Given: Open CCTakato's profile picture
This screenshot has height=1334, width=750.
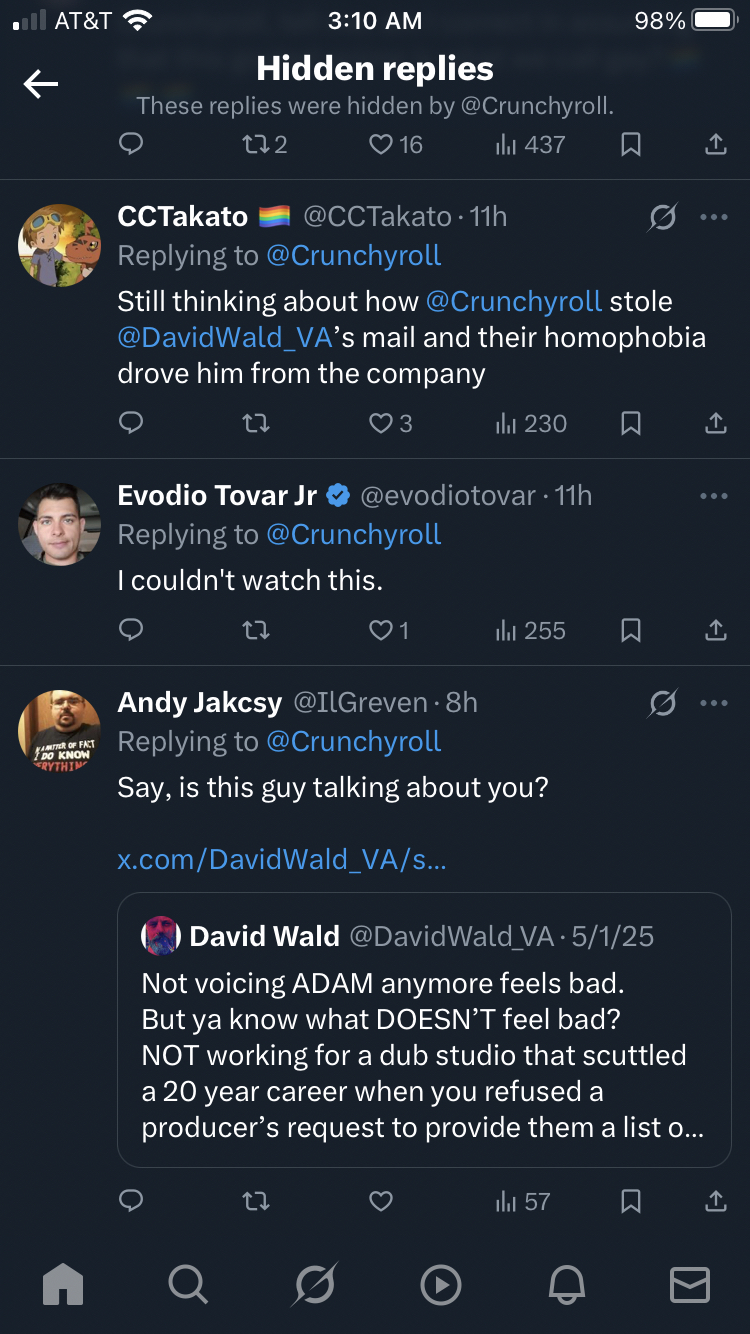Looking at the screenshot, I should click(x=60, y=245).
